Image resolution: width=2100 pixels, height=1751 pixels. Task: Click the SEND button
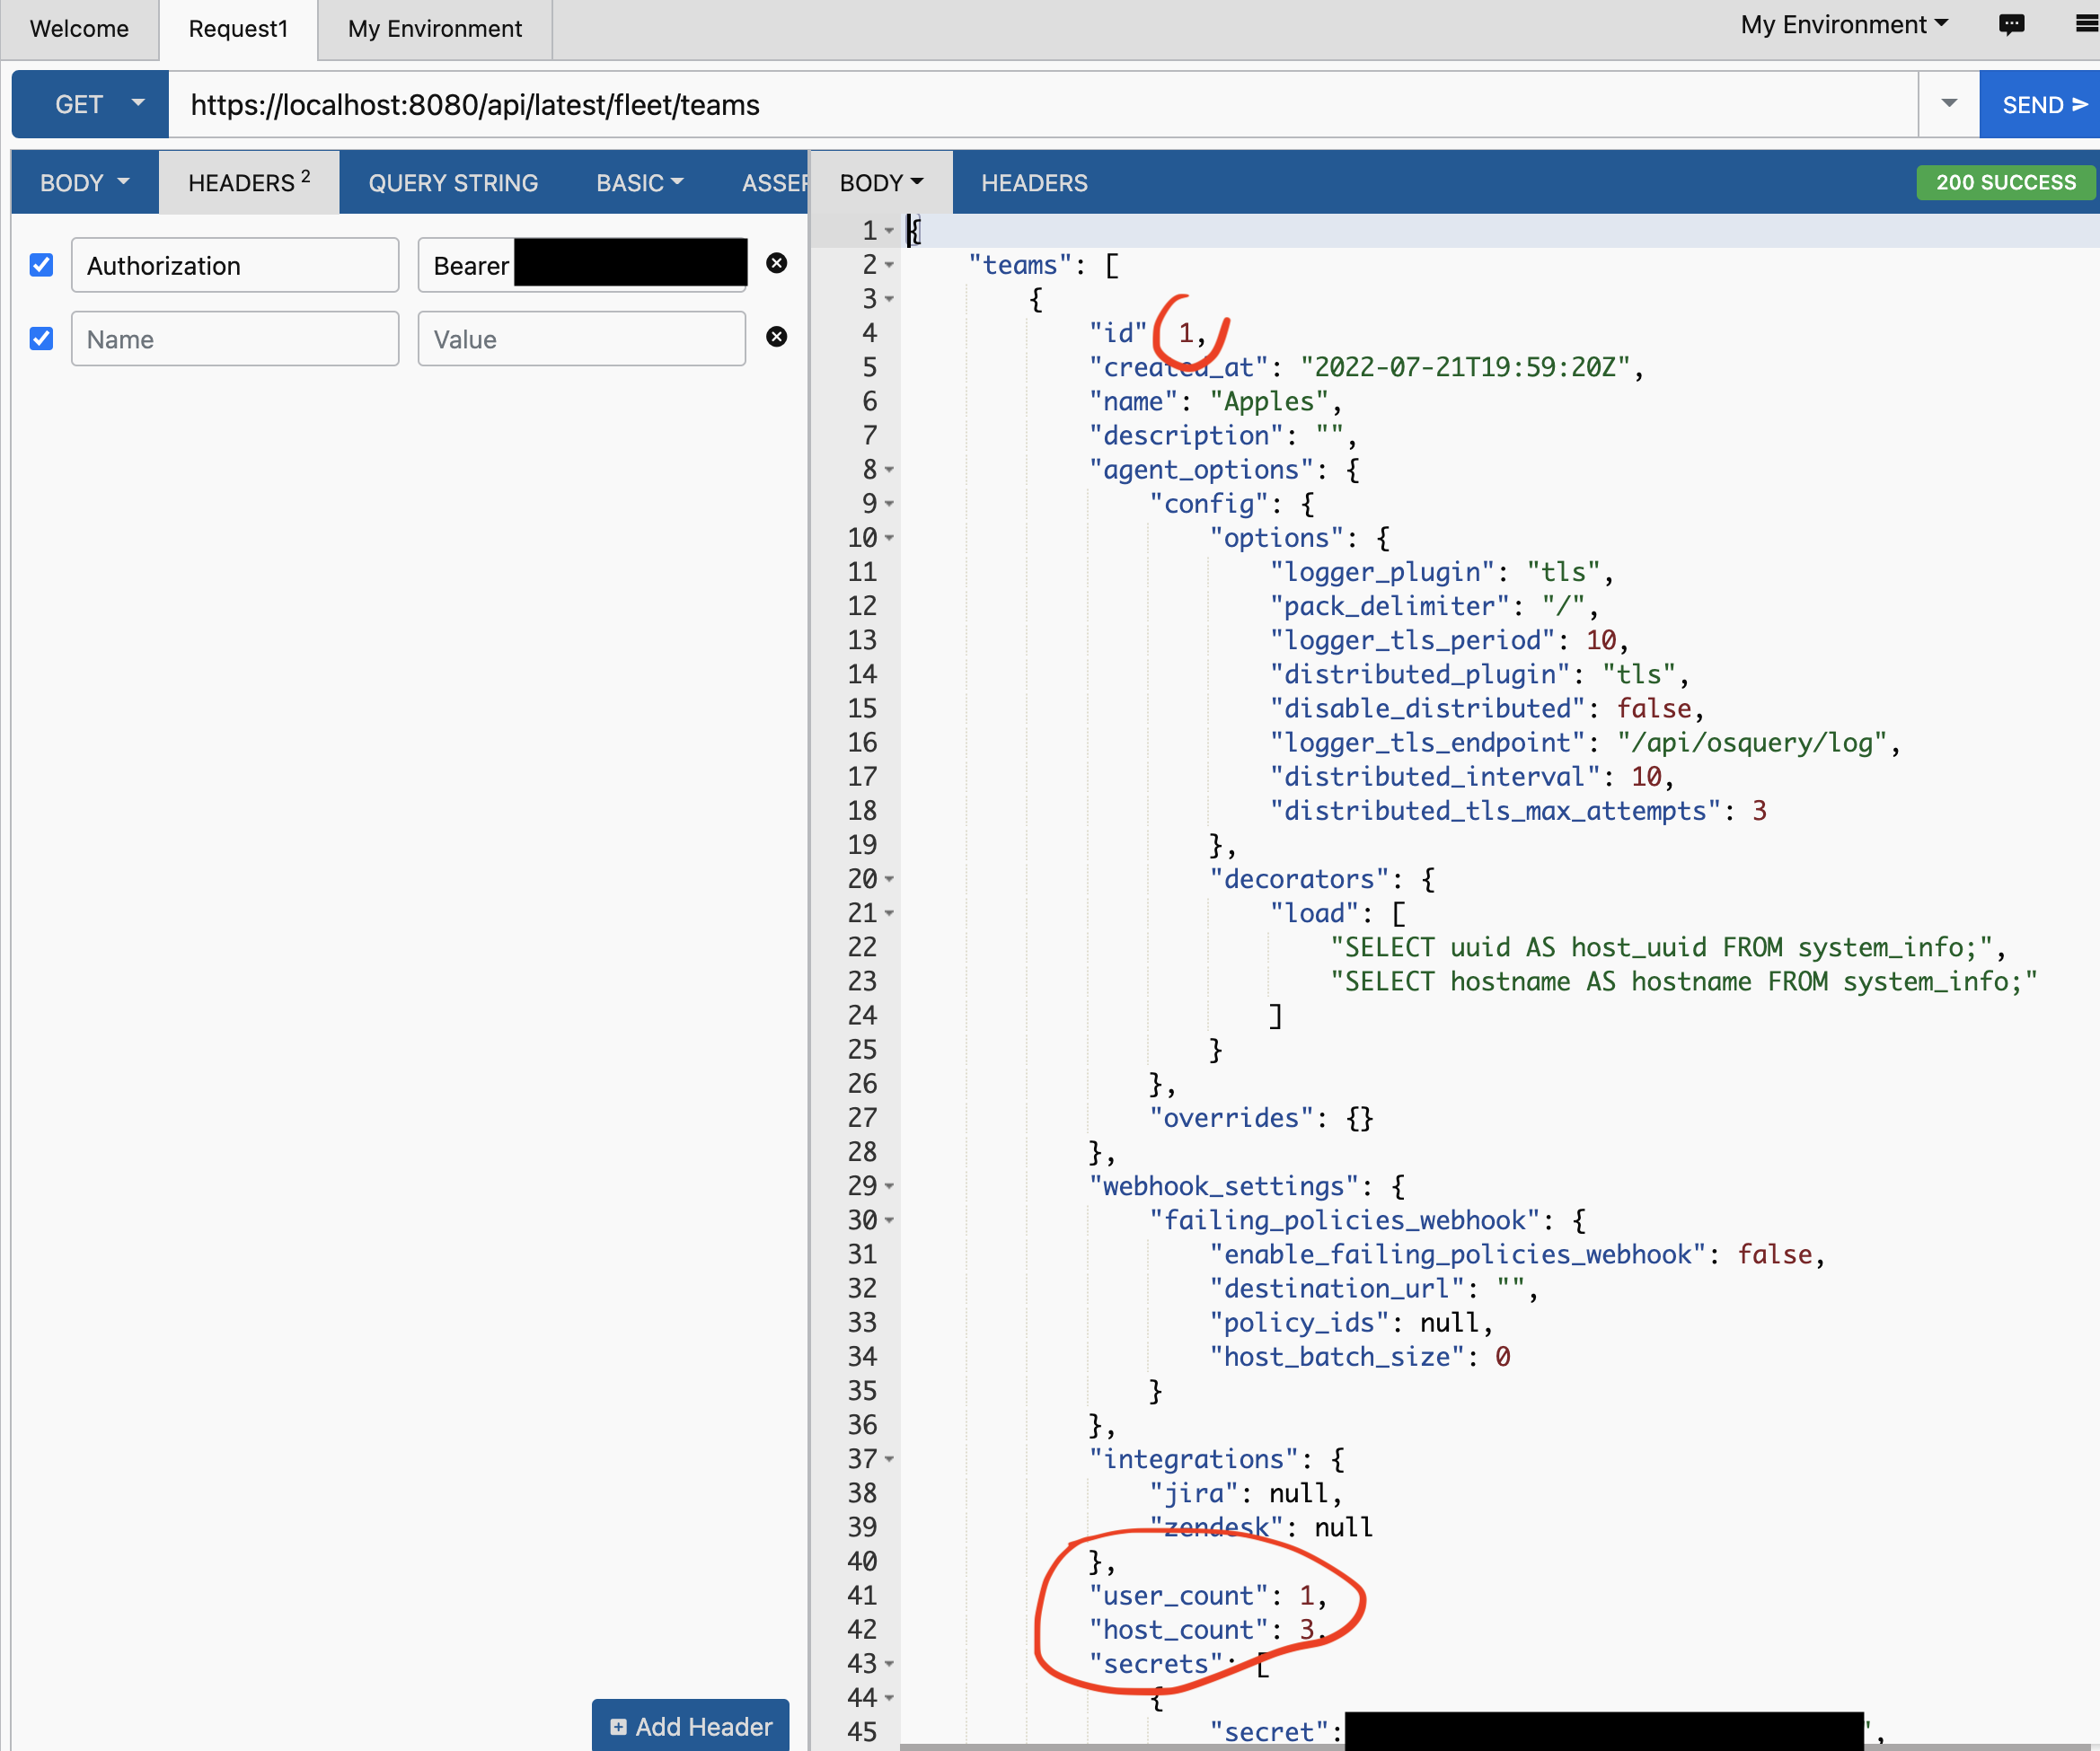(2040, 103)
